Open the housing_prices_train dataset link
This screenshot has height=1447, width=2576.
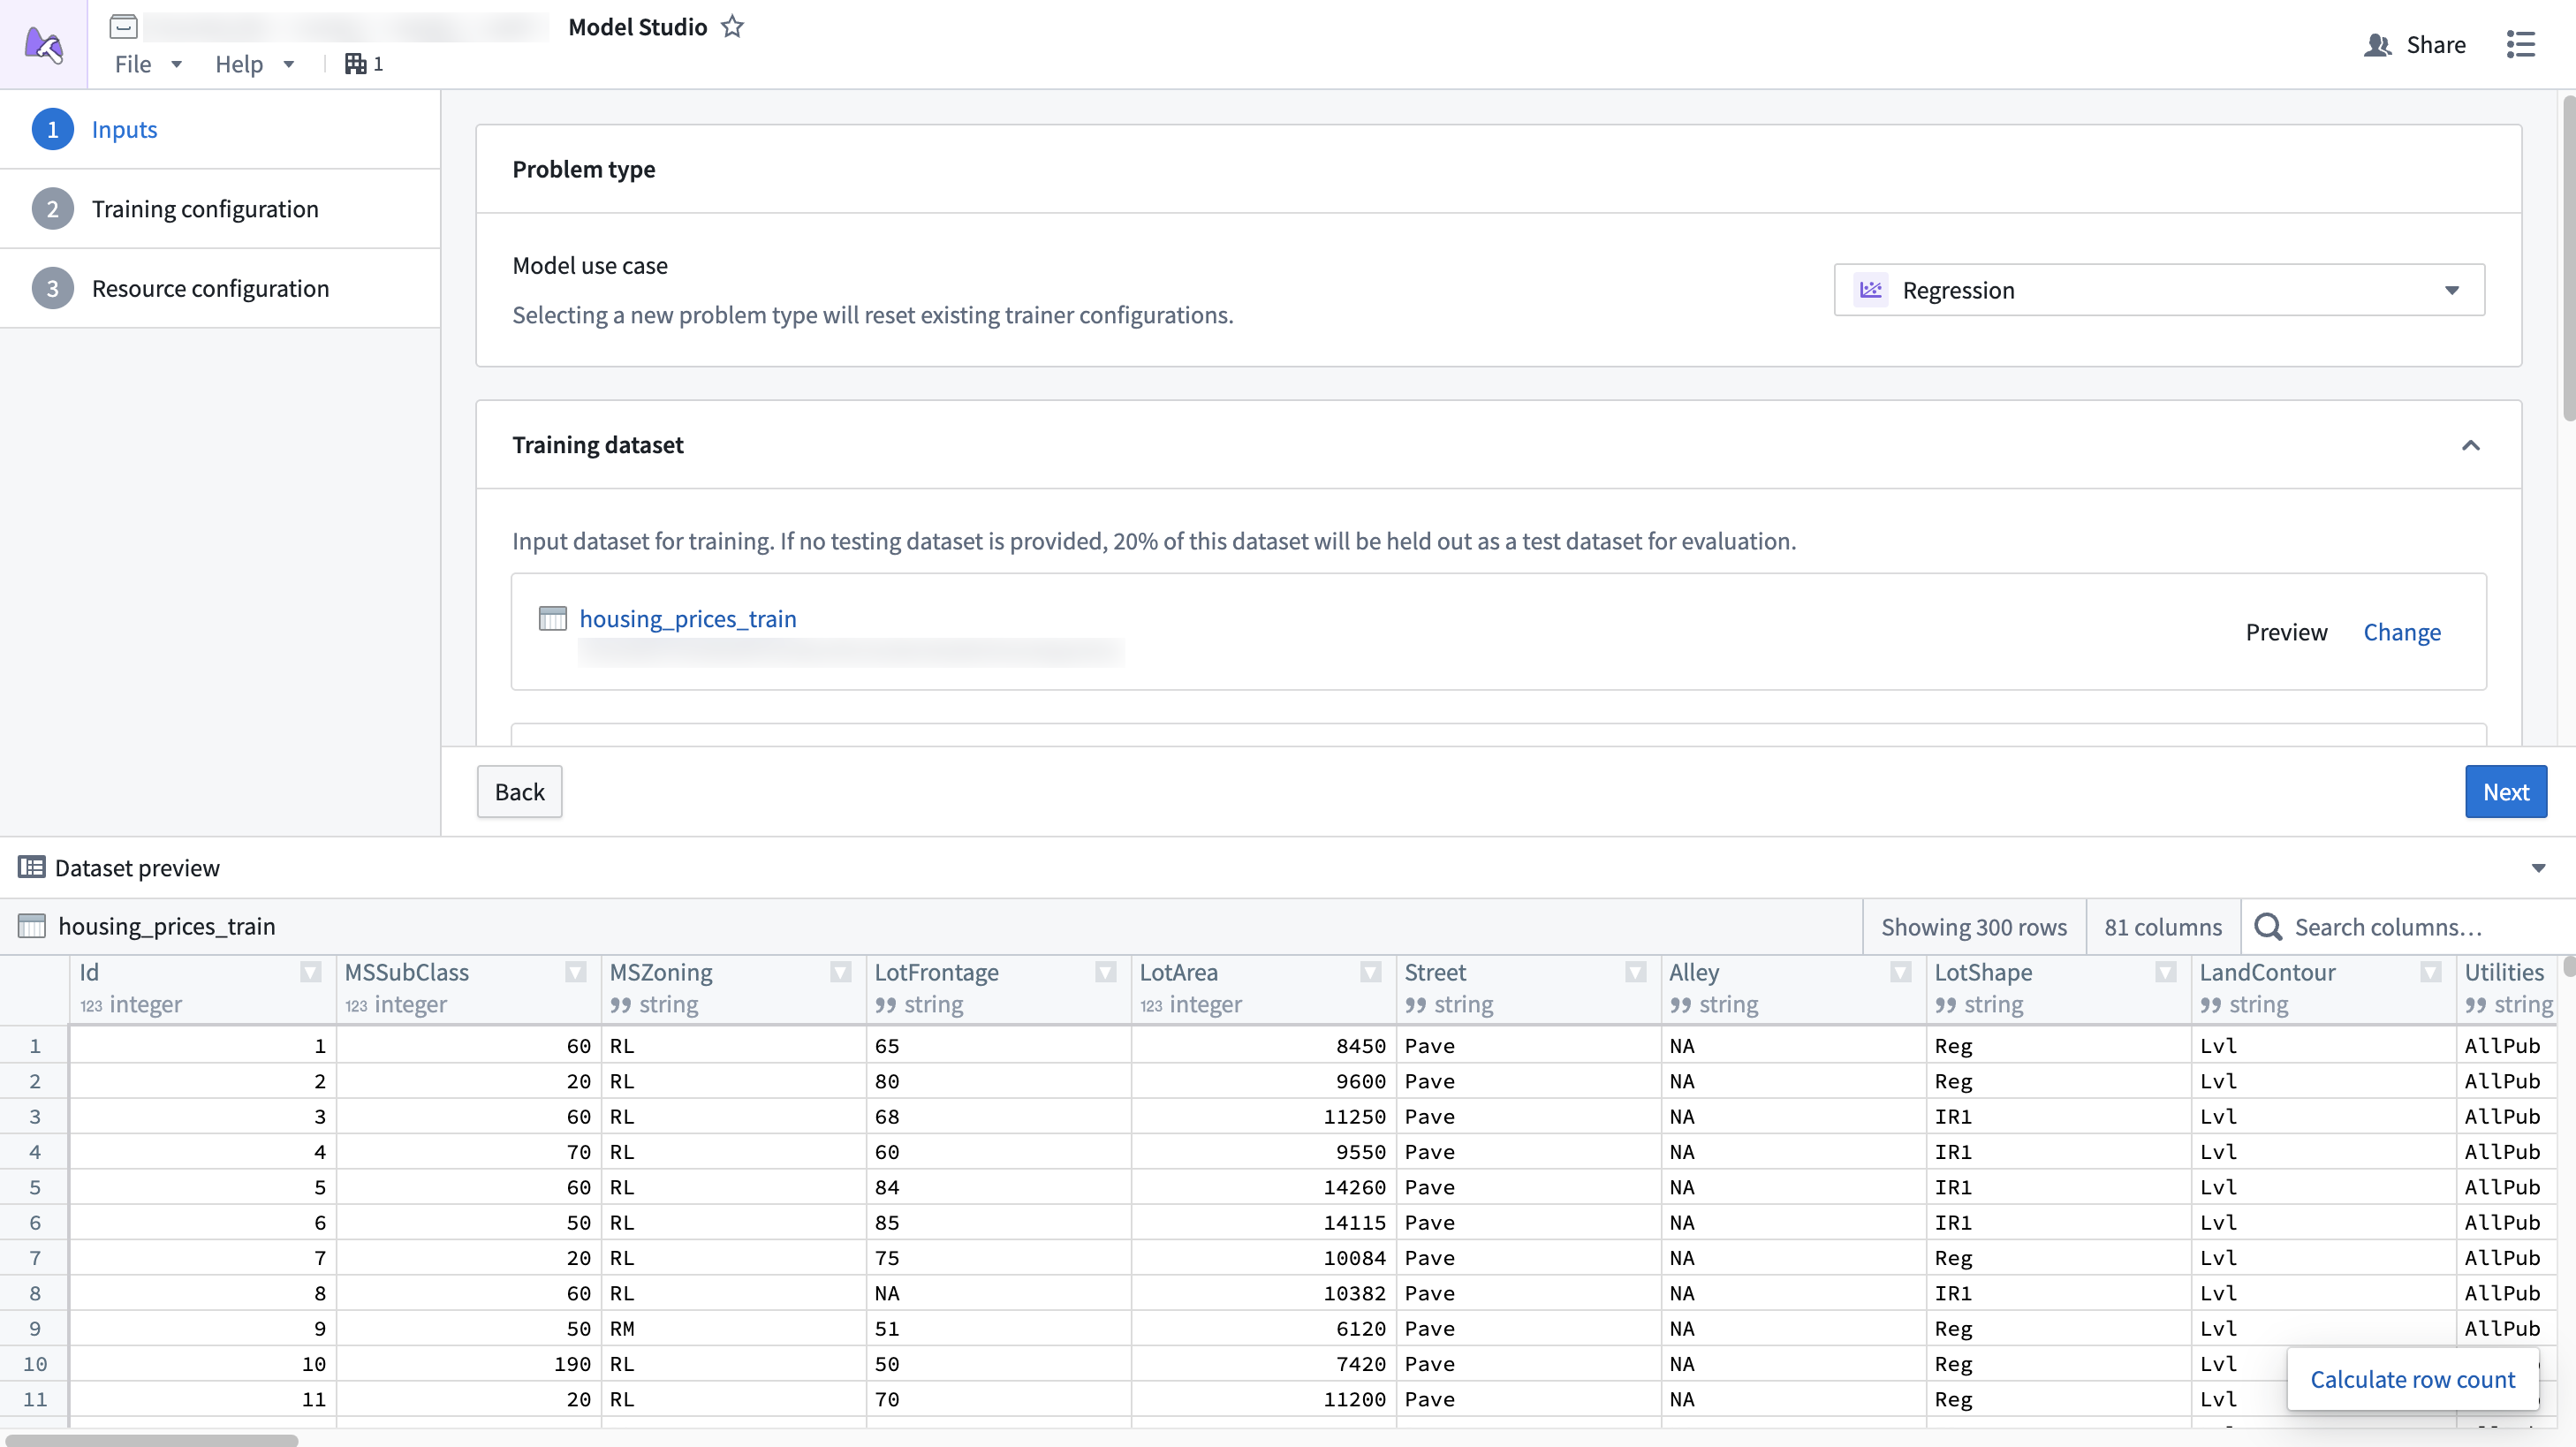(687, 618)
